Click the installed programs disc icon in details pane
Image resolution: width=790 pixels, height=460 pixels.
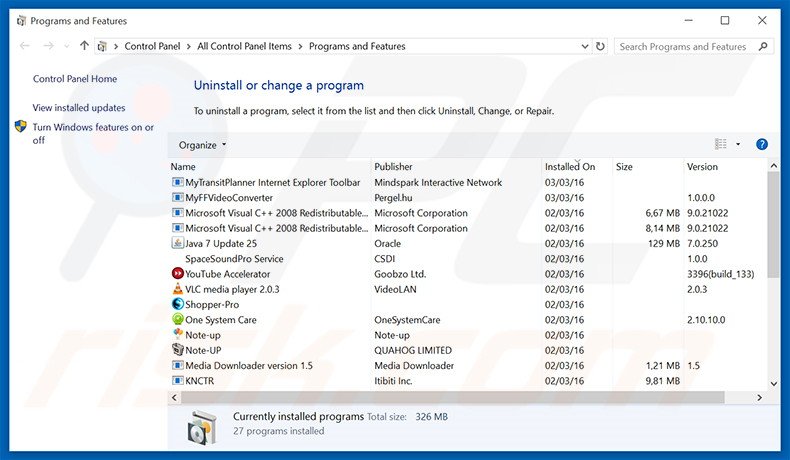[x=203, y=428]
